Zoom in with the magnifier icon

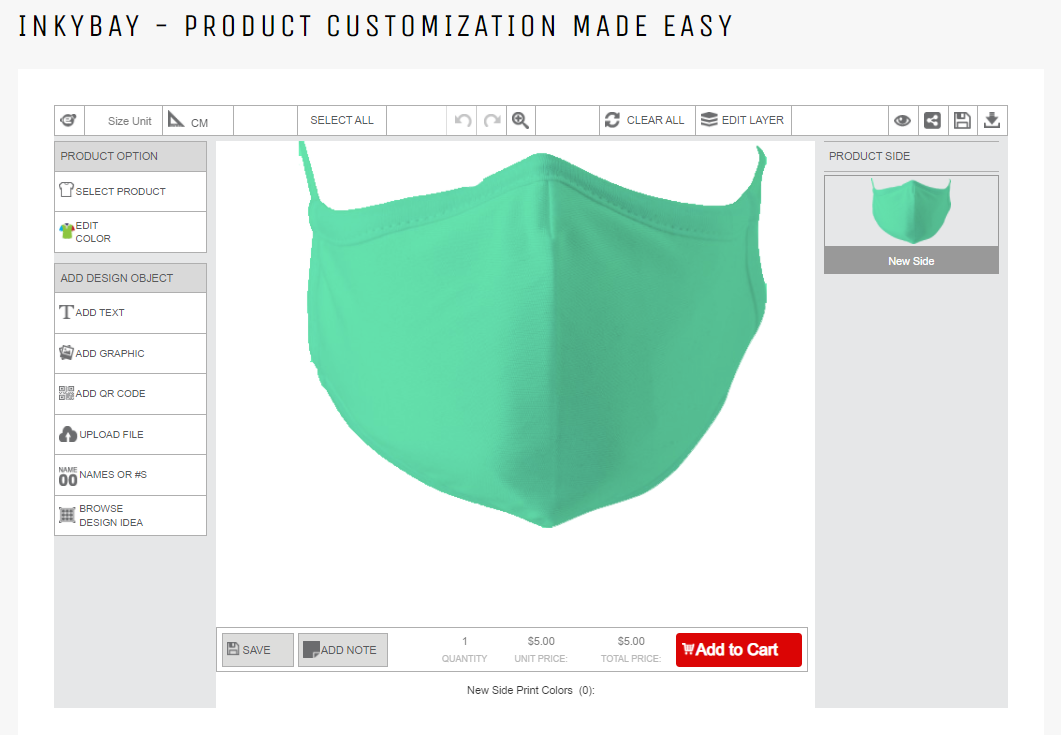(520, 120)
